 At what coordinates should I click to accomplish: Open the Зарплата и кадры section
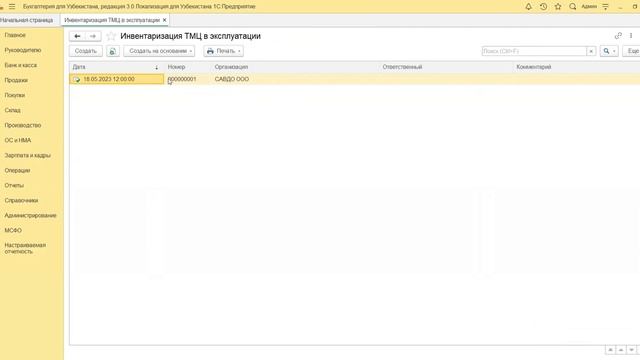tap(28, 156)
